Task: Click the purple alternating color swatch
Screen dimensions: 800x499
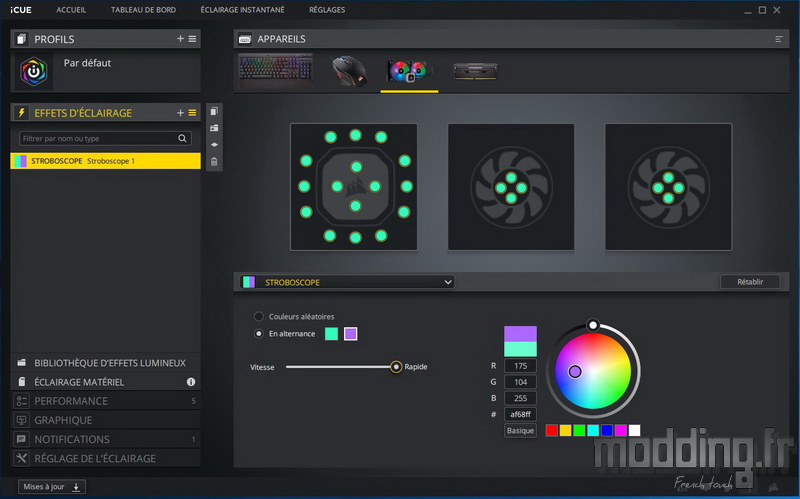Action: click(351, 334)
